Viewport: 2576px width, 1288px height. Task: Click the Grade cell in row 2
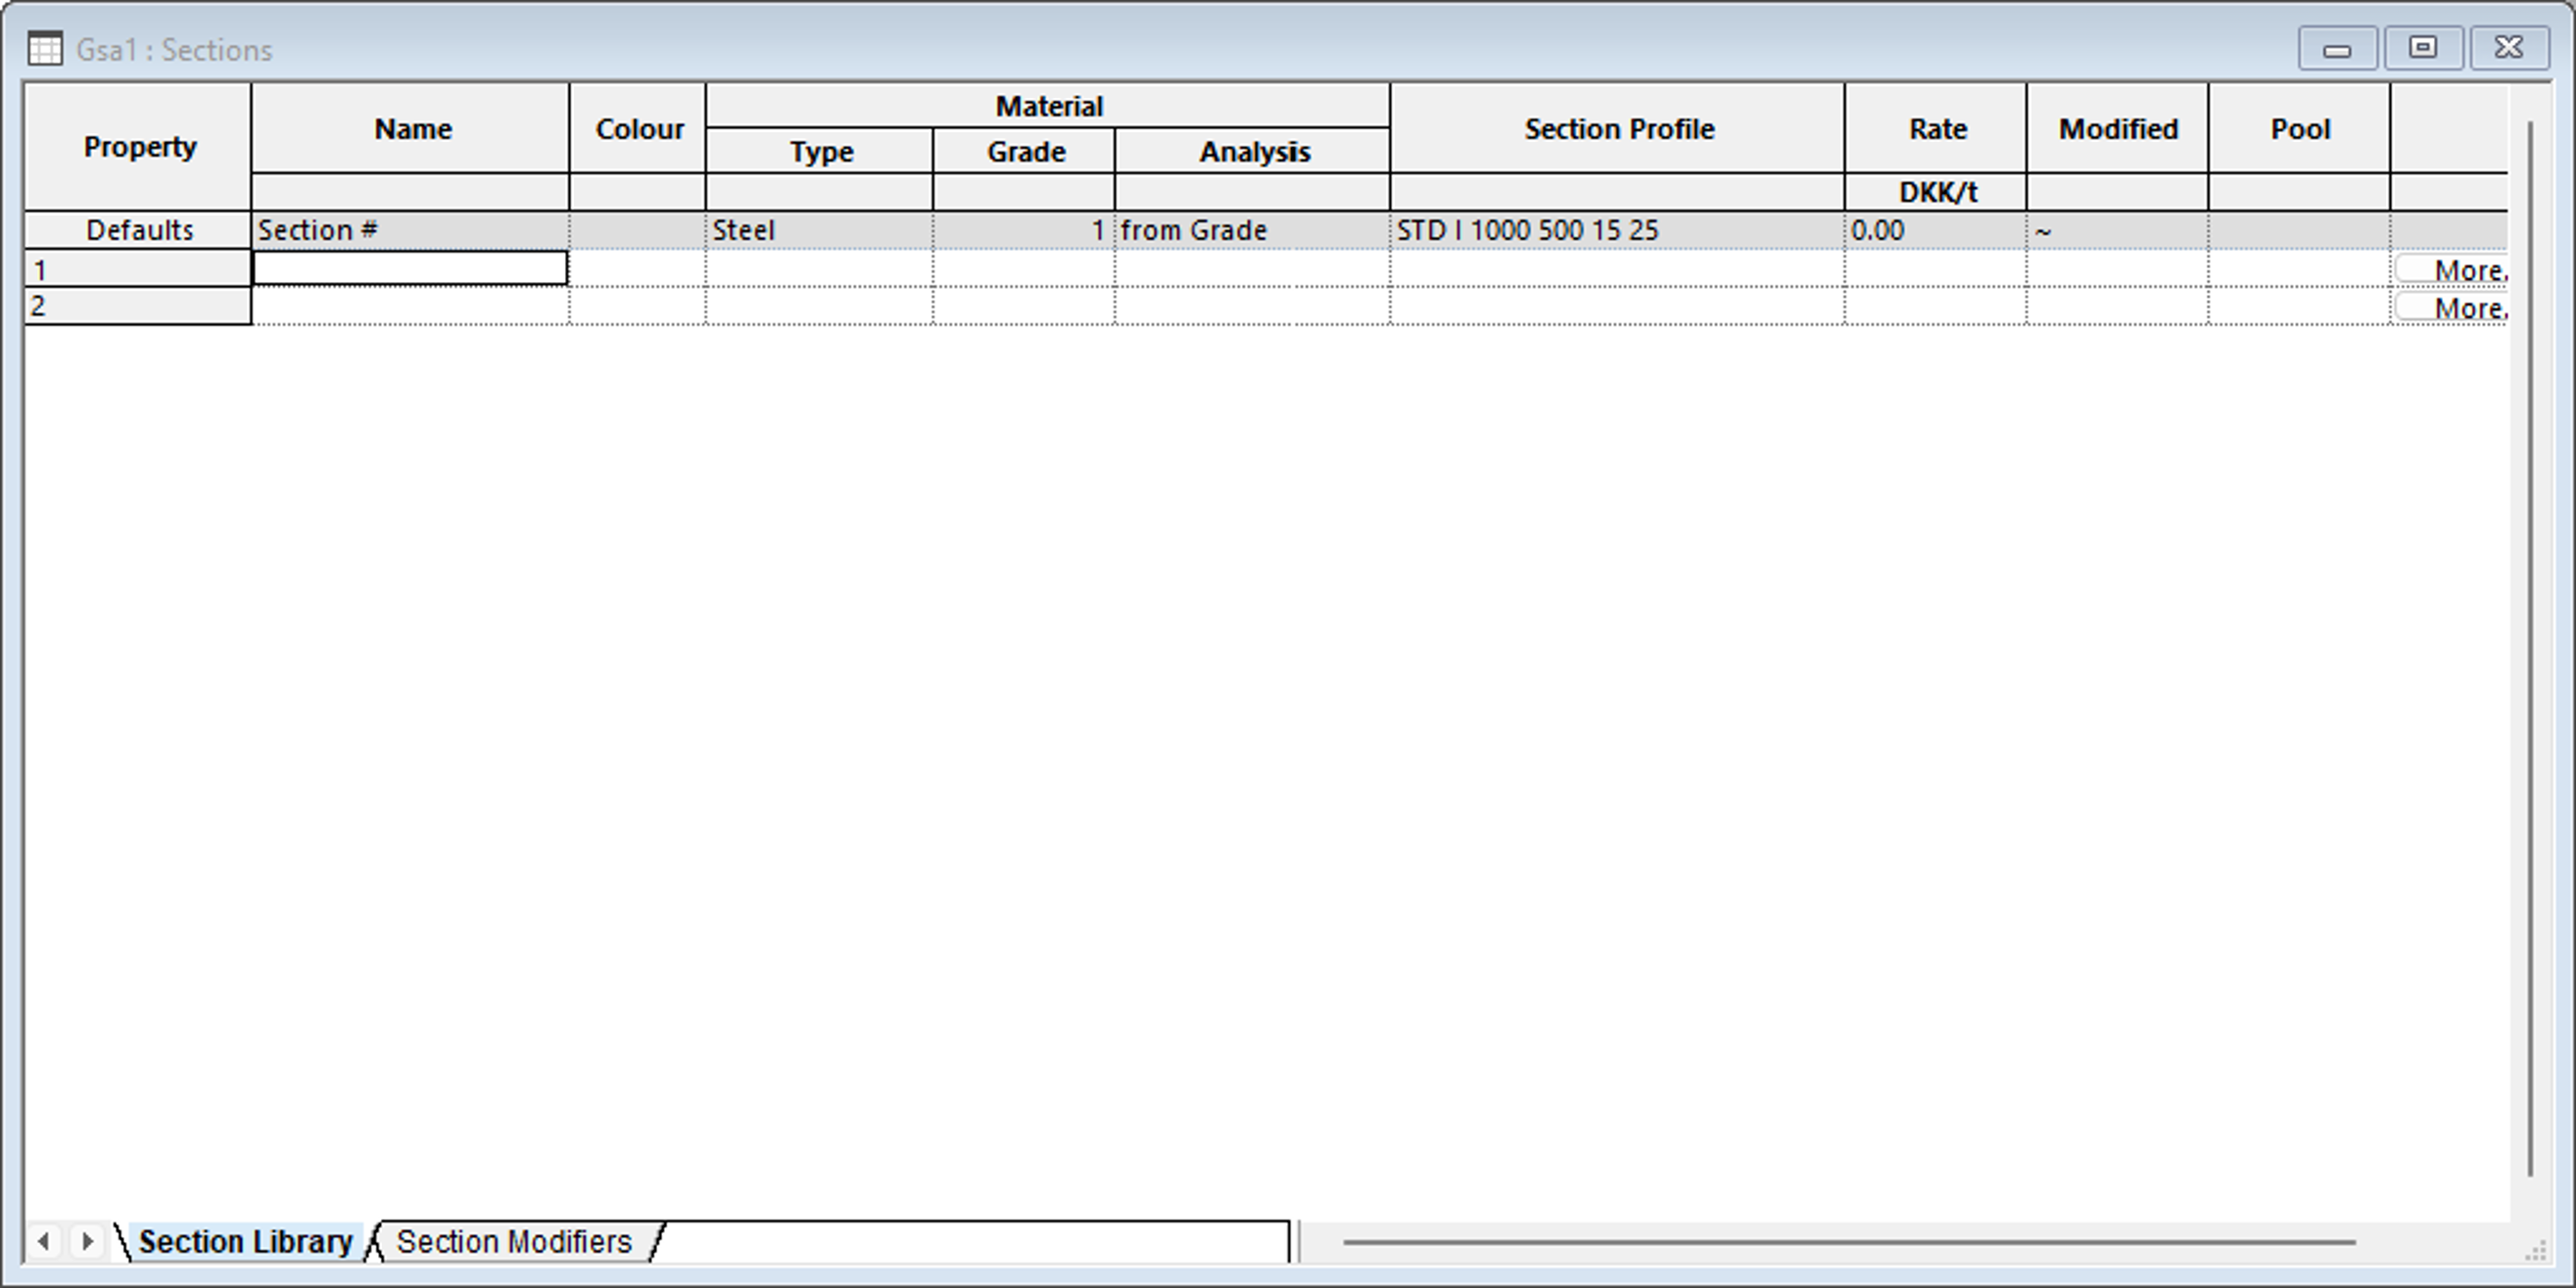coord(1023,306)
